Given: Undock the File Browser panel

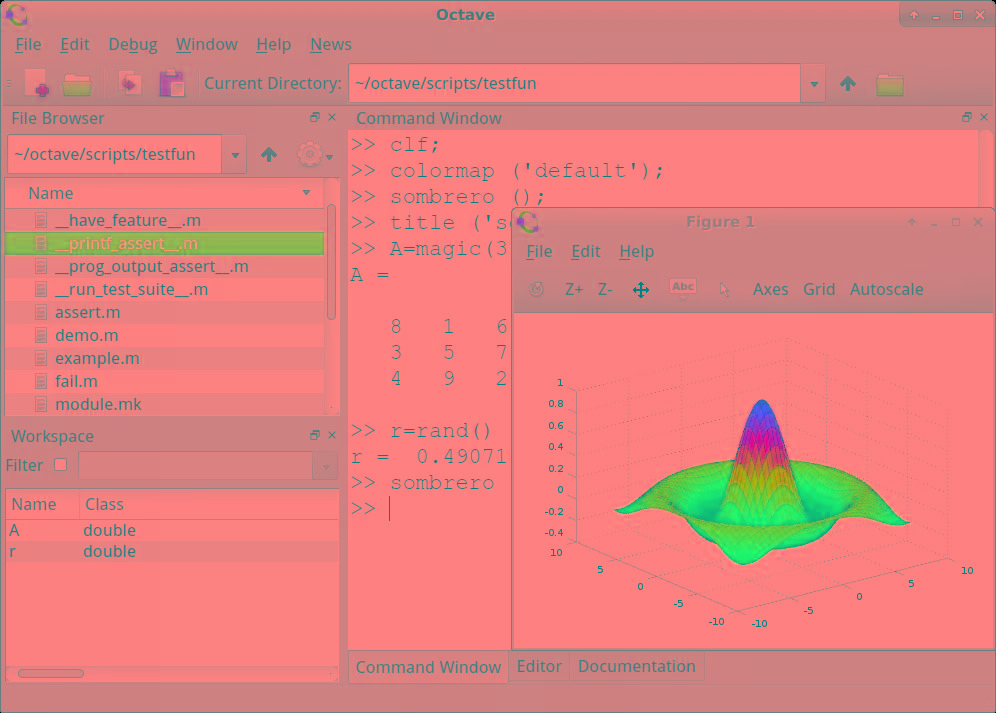Looking at the screenshot, I should click(314, 117).
